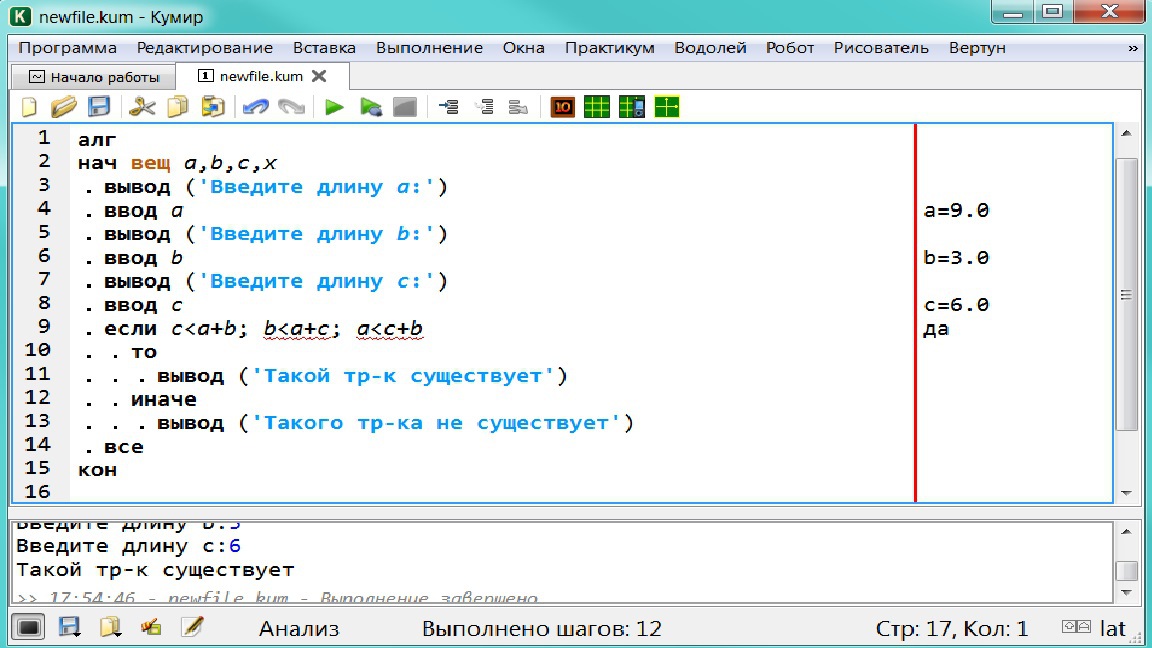
Task: Open the Робот menu
Action: (x=790, y=48)
